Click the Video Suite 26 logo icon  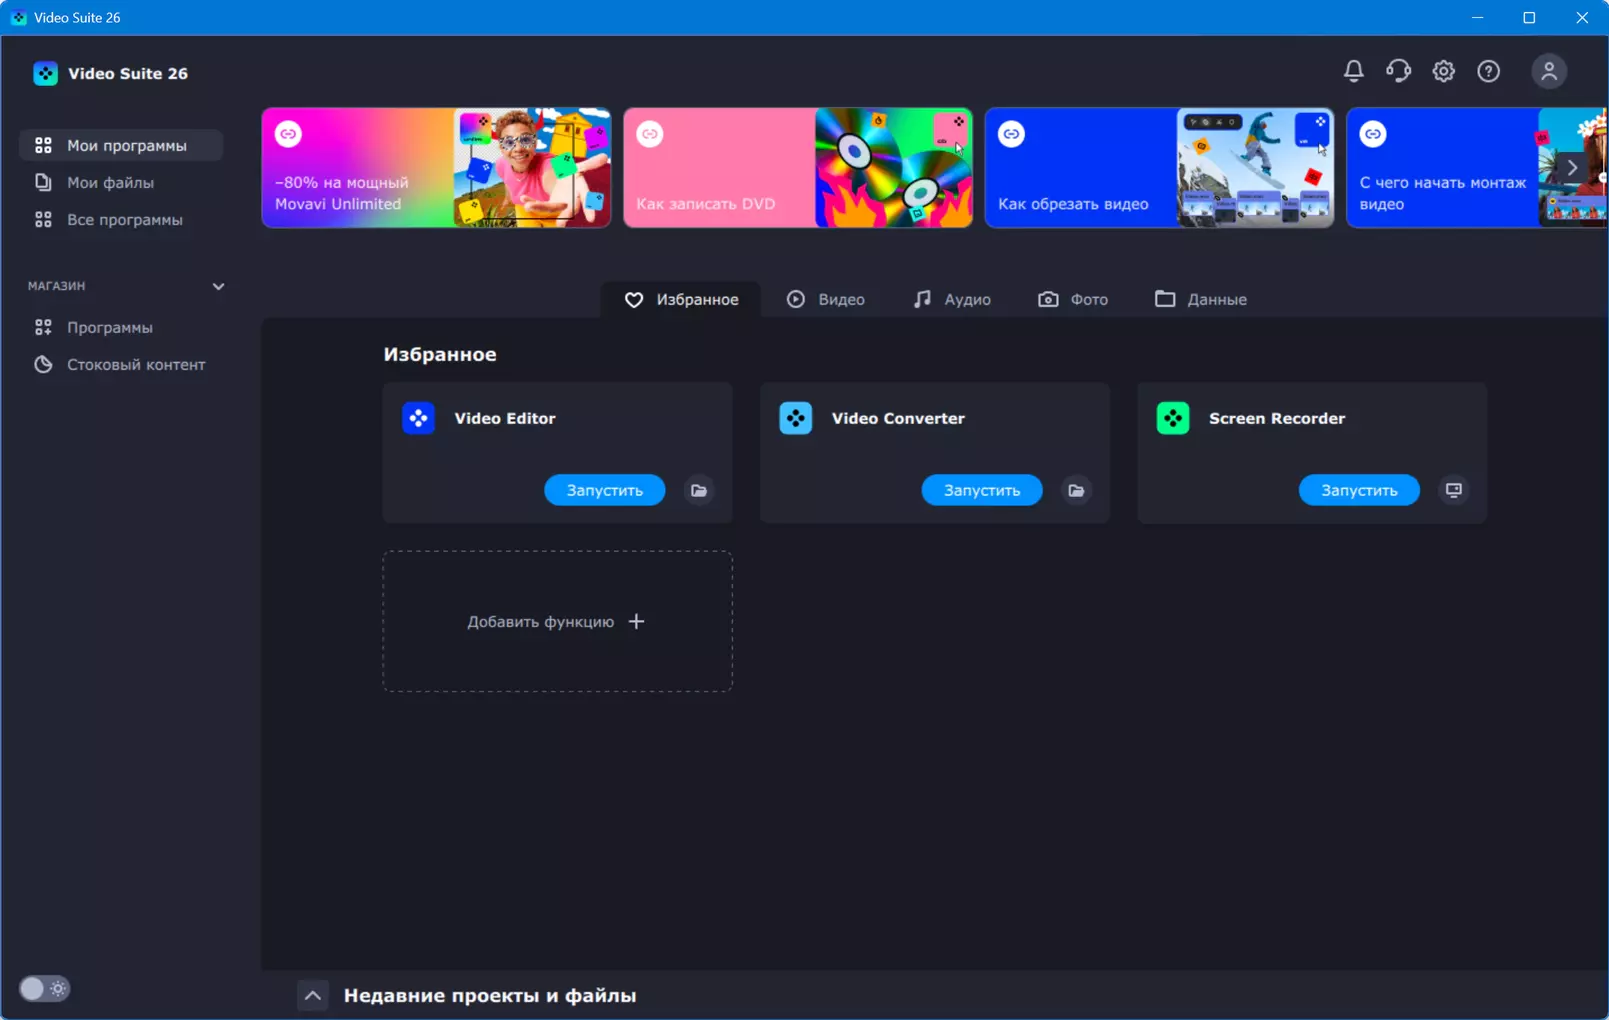(x=45, y=73)
